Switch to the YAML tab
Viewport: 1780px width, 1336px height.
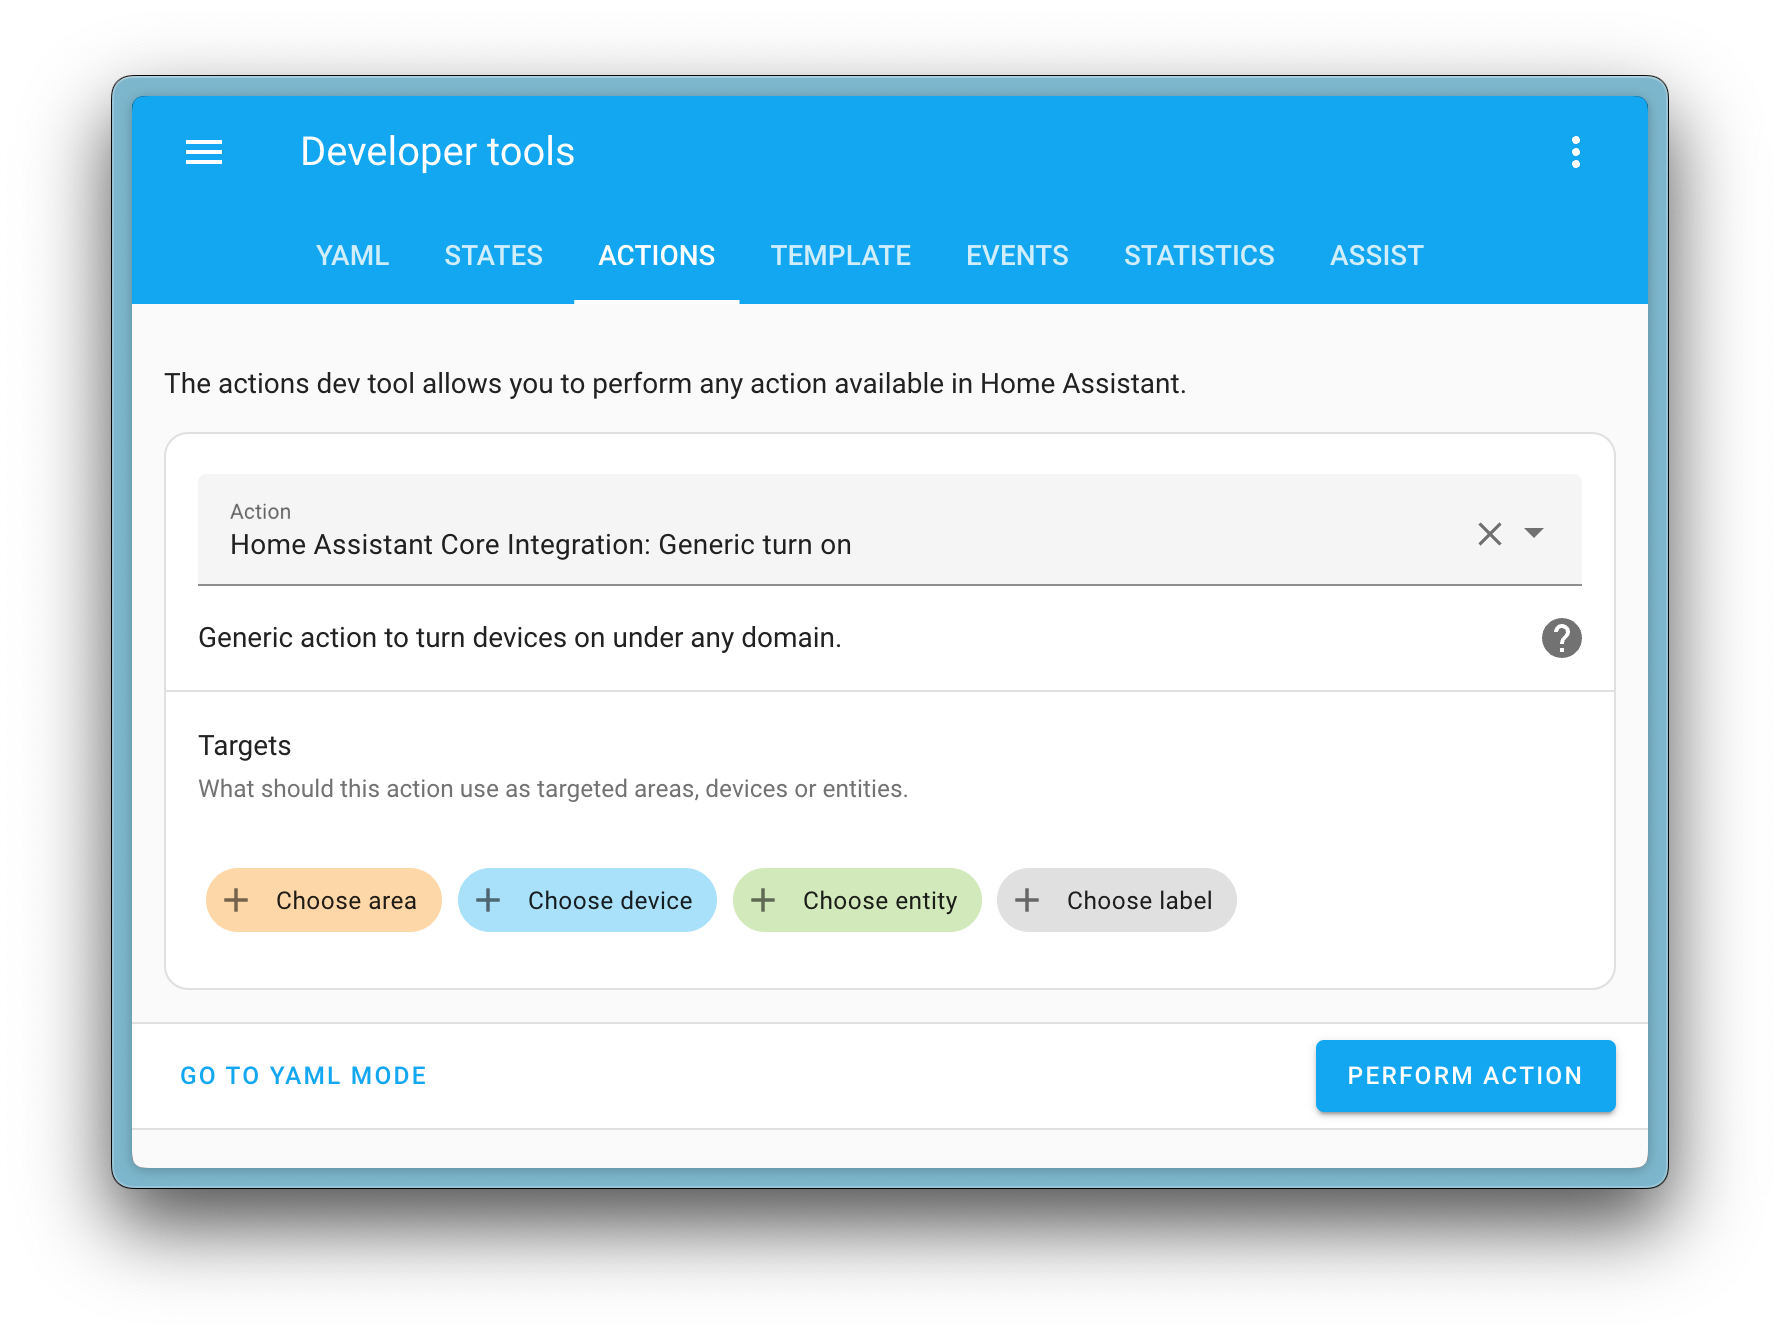click(x=352, y=256)
